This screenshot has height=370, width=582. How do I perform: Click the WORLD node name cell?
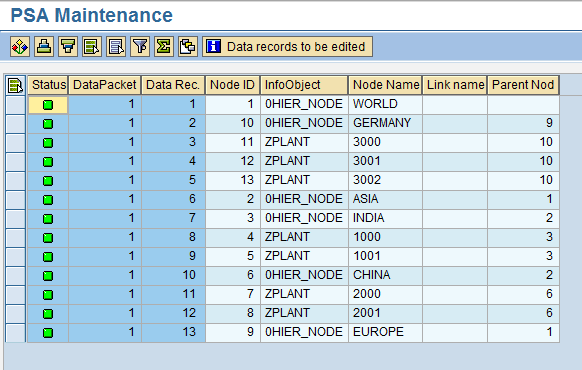pyautogui.click(x=385, y=104)
